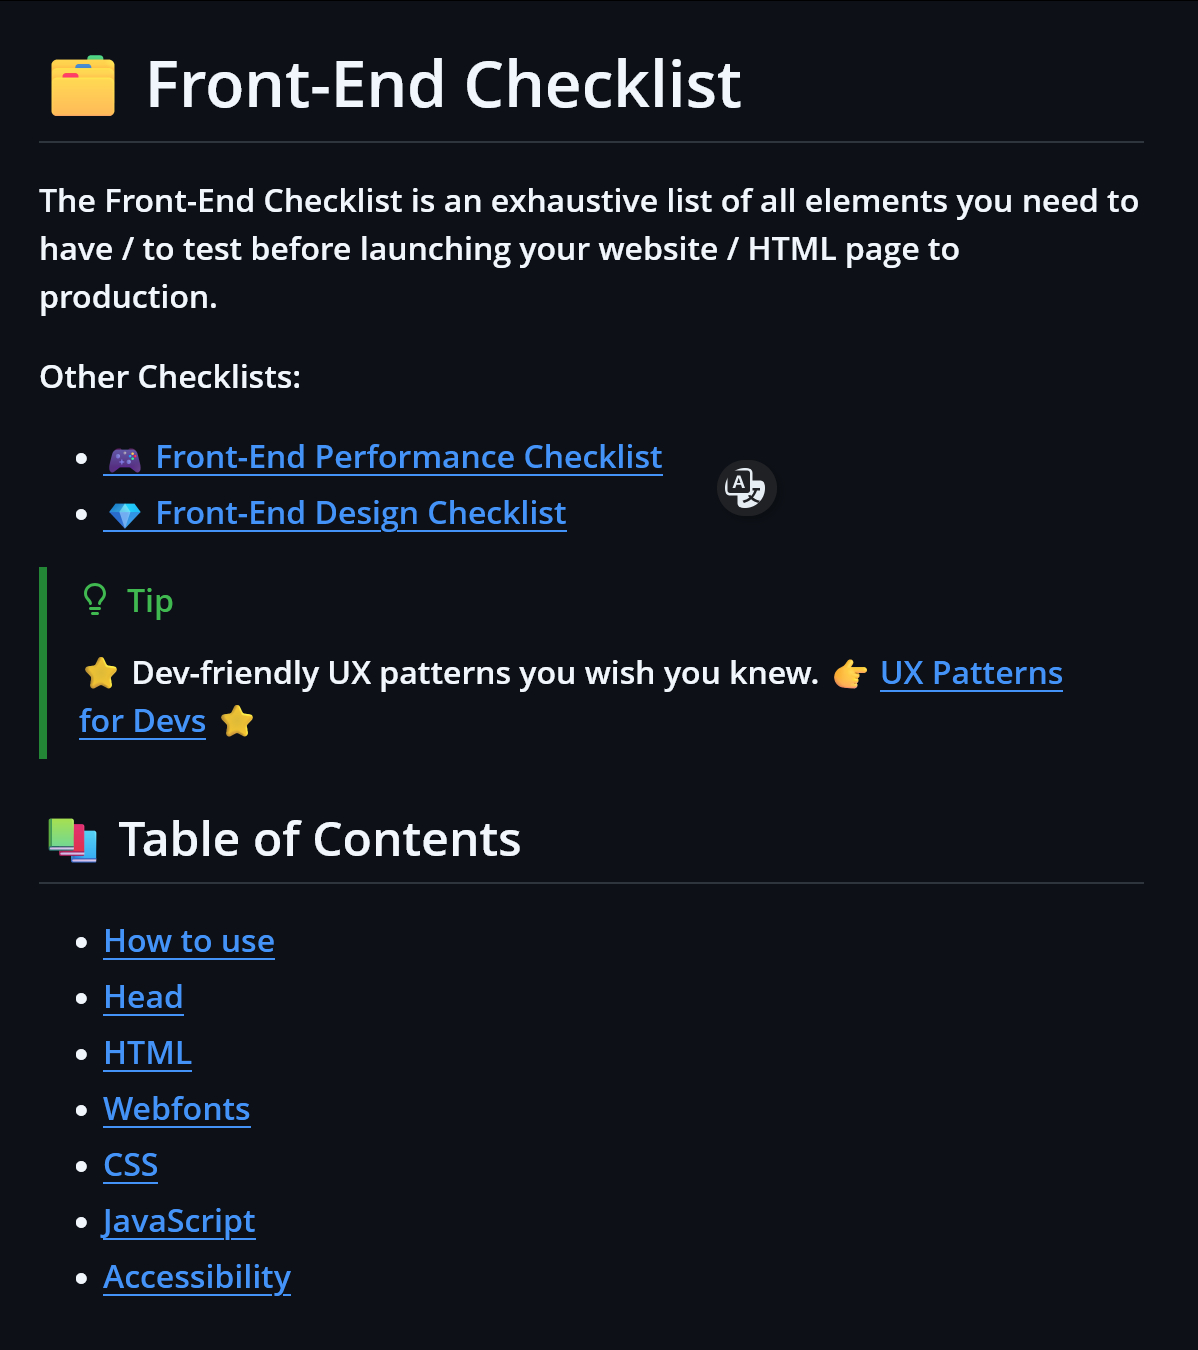Navigate to the HTML section link
The height and width of the screenshot is (1350, 1198).
[x=148, y=1053]
